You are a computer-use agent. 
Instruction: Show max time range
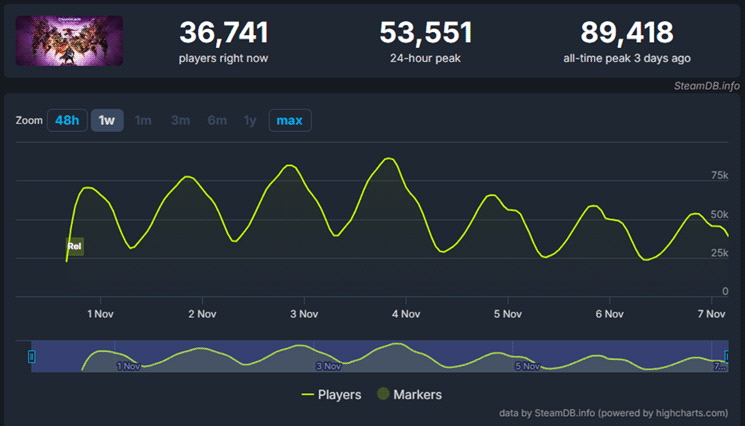pyautogui.click(x=289, y=121)
